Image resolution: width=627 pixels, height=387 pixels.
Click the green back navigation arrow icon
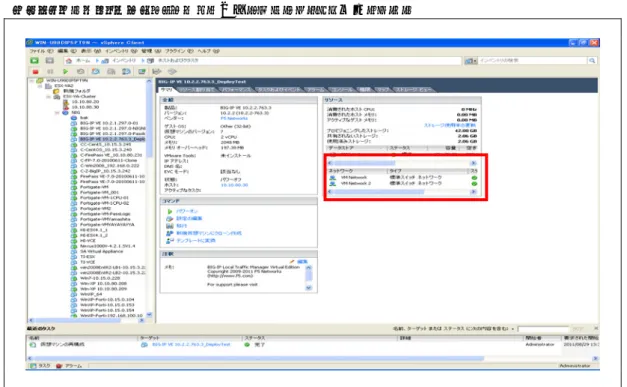(35, 60)
